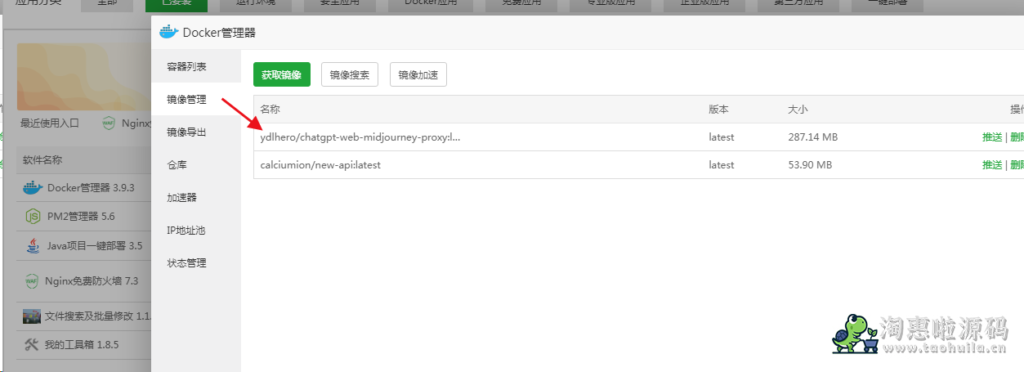
Task: Click the PM2管理器 JS icon
Action: (x=32, y=215)
